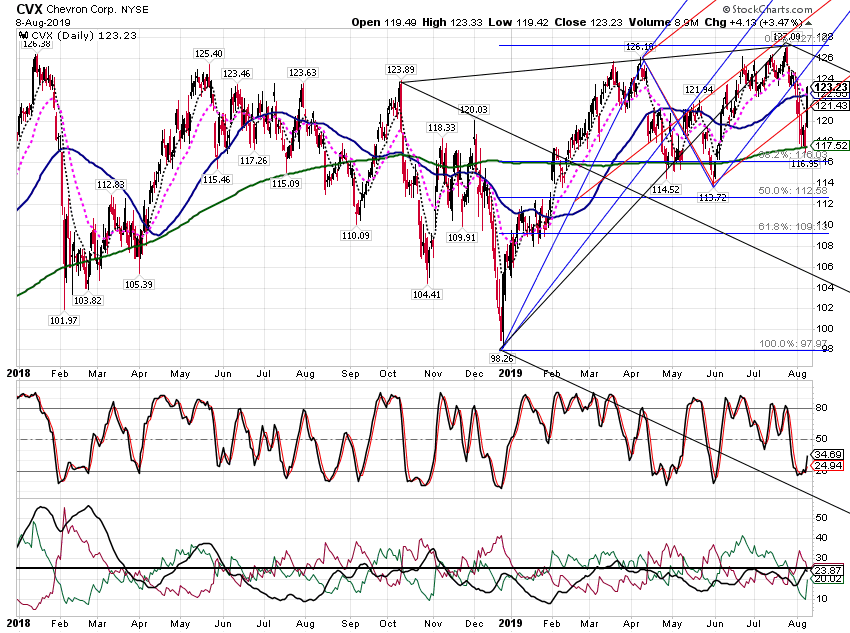Click the 123.63 peak price label

pos(302,73)
